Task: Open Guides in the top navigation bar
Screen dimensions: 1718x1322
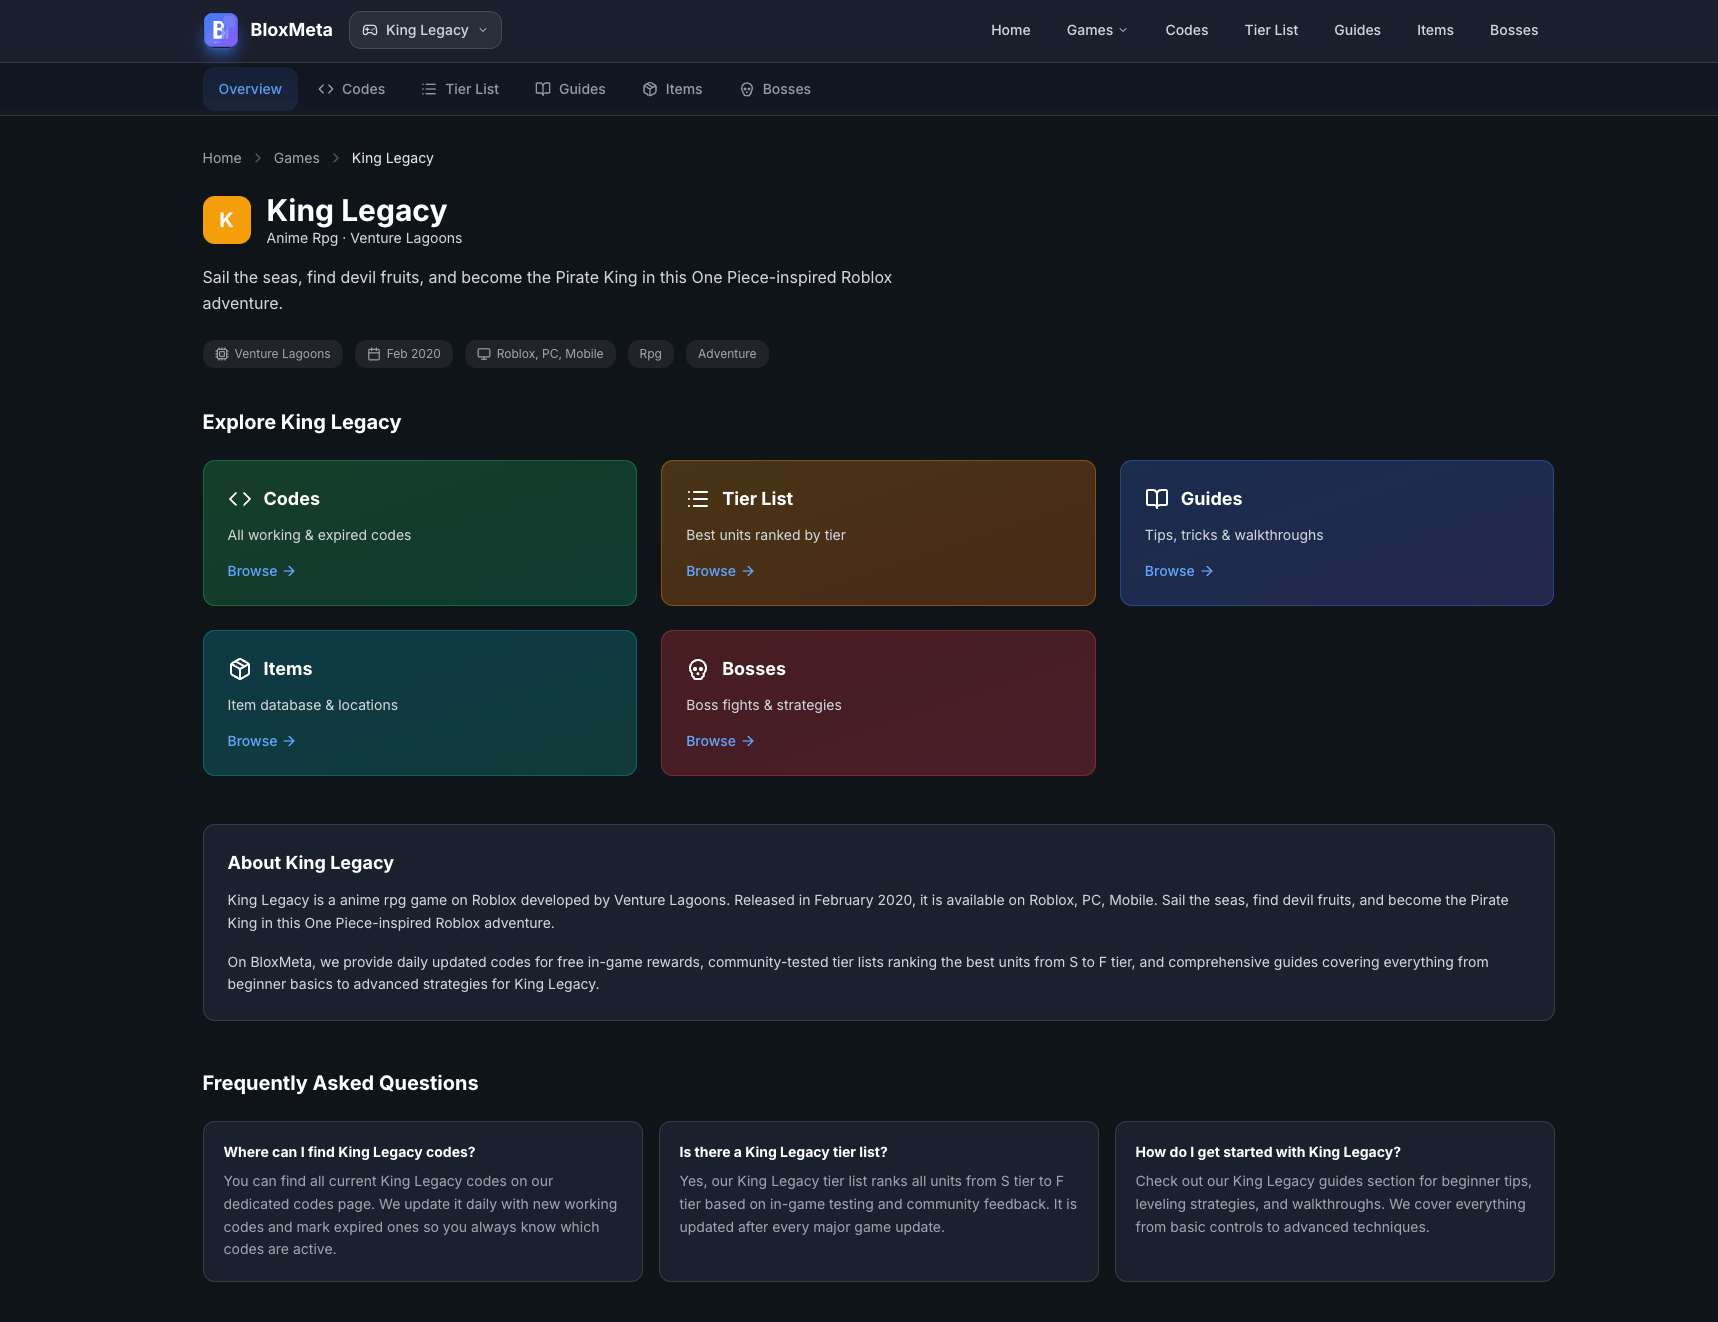Action: (x=1357, y=30)
